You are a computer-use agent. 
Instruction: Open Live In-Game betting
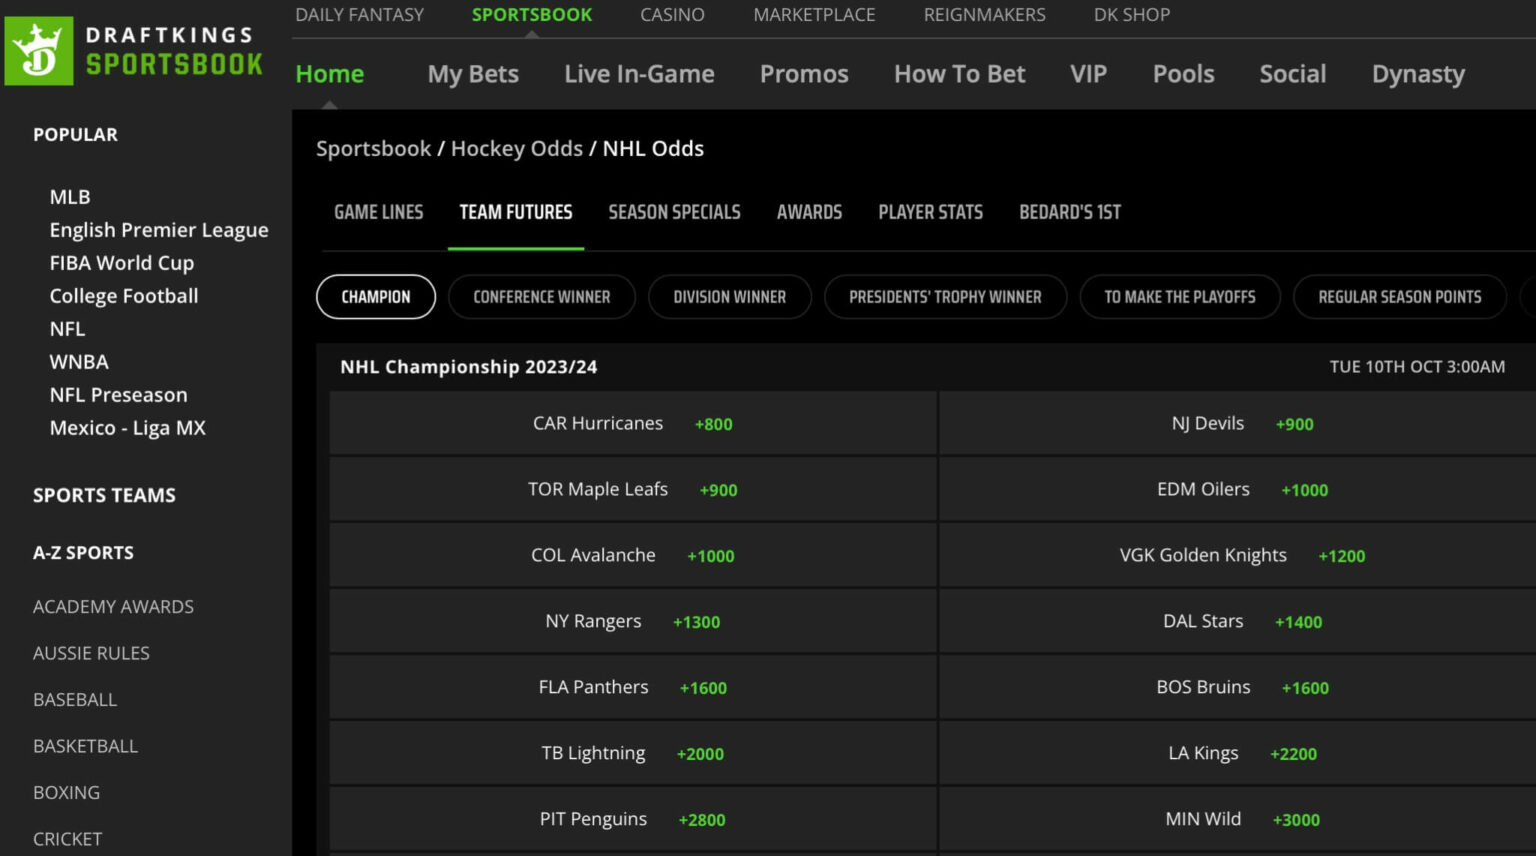pyautogui.click(x=639, y=74)
